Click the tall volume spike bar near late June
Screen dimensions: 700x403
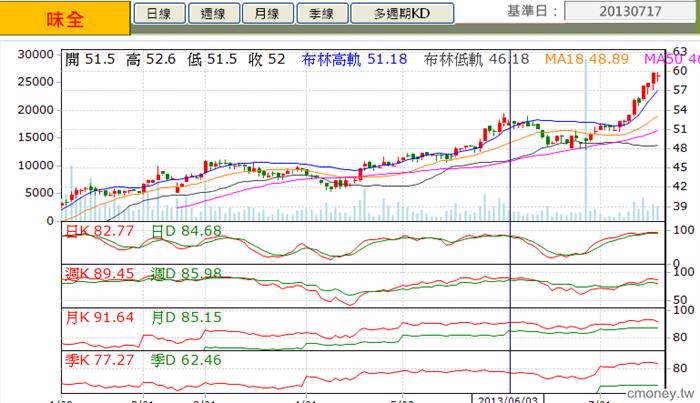[x=586, y=140]
